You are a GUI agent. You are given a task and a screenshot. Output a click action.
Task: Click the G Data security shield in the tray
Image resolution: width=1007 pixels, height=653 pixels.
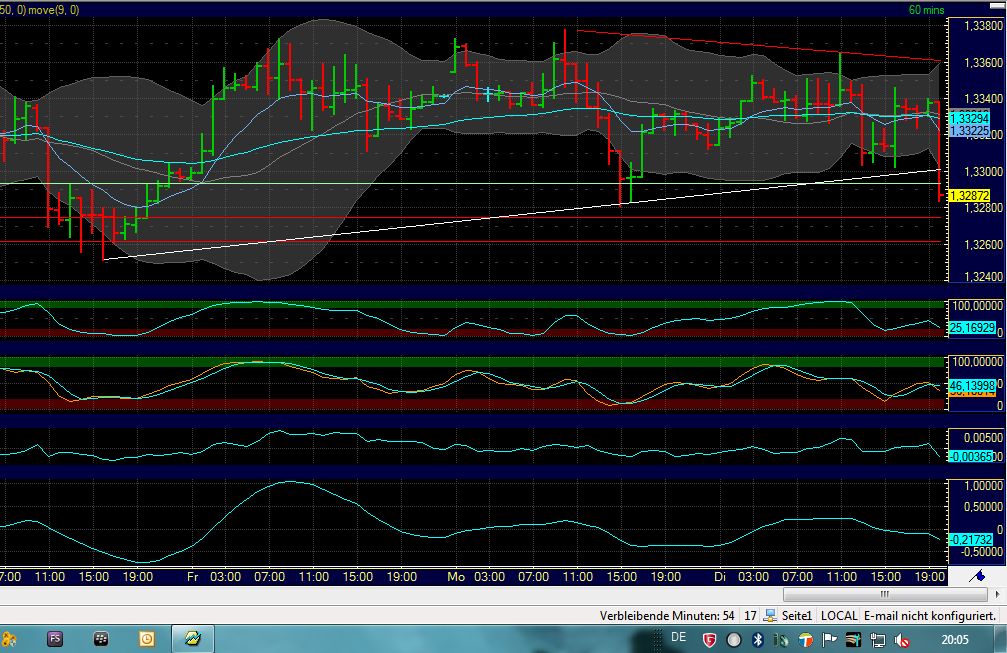[708, 639]
